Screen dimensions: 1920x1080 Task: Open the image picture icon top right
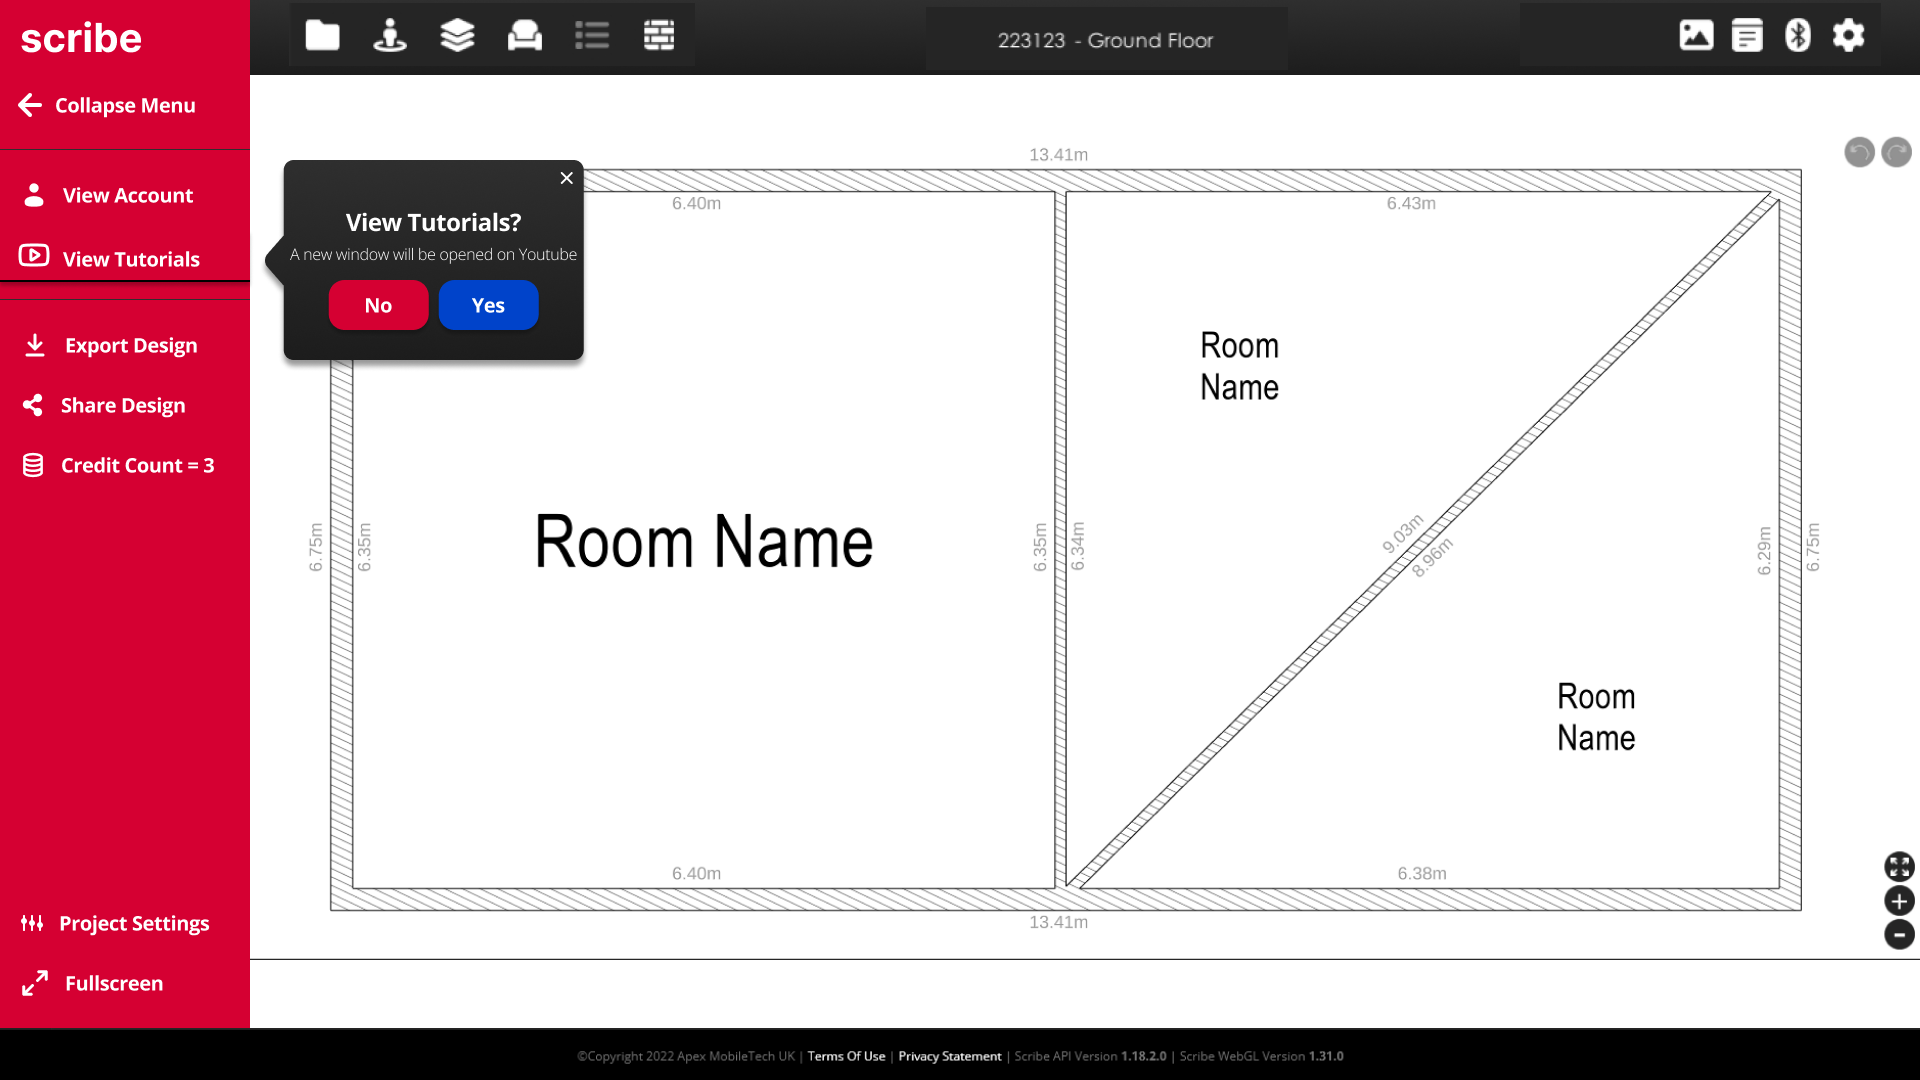coord(1696,36)
